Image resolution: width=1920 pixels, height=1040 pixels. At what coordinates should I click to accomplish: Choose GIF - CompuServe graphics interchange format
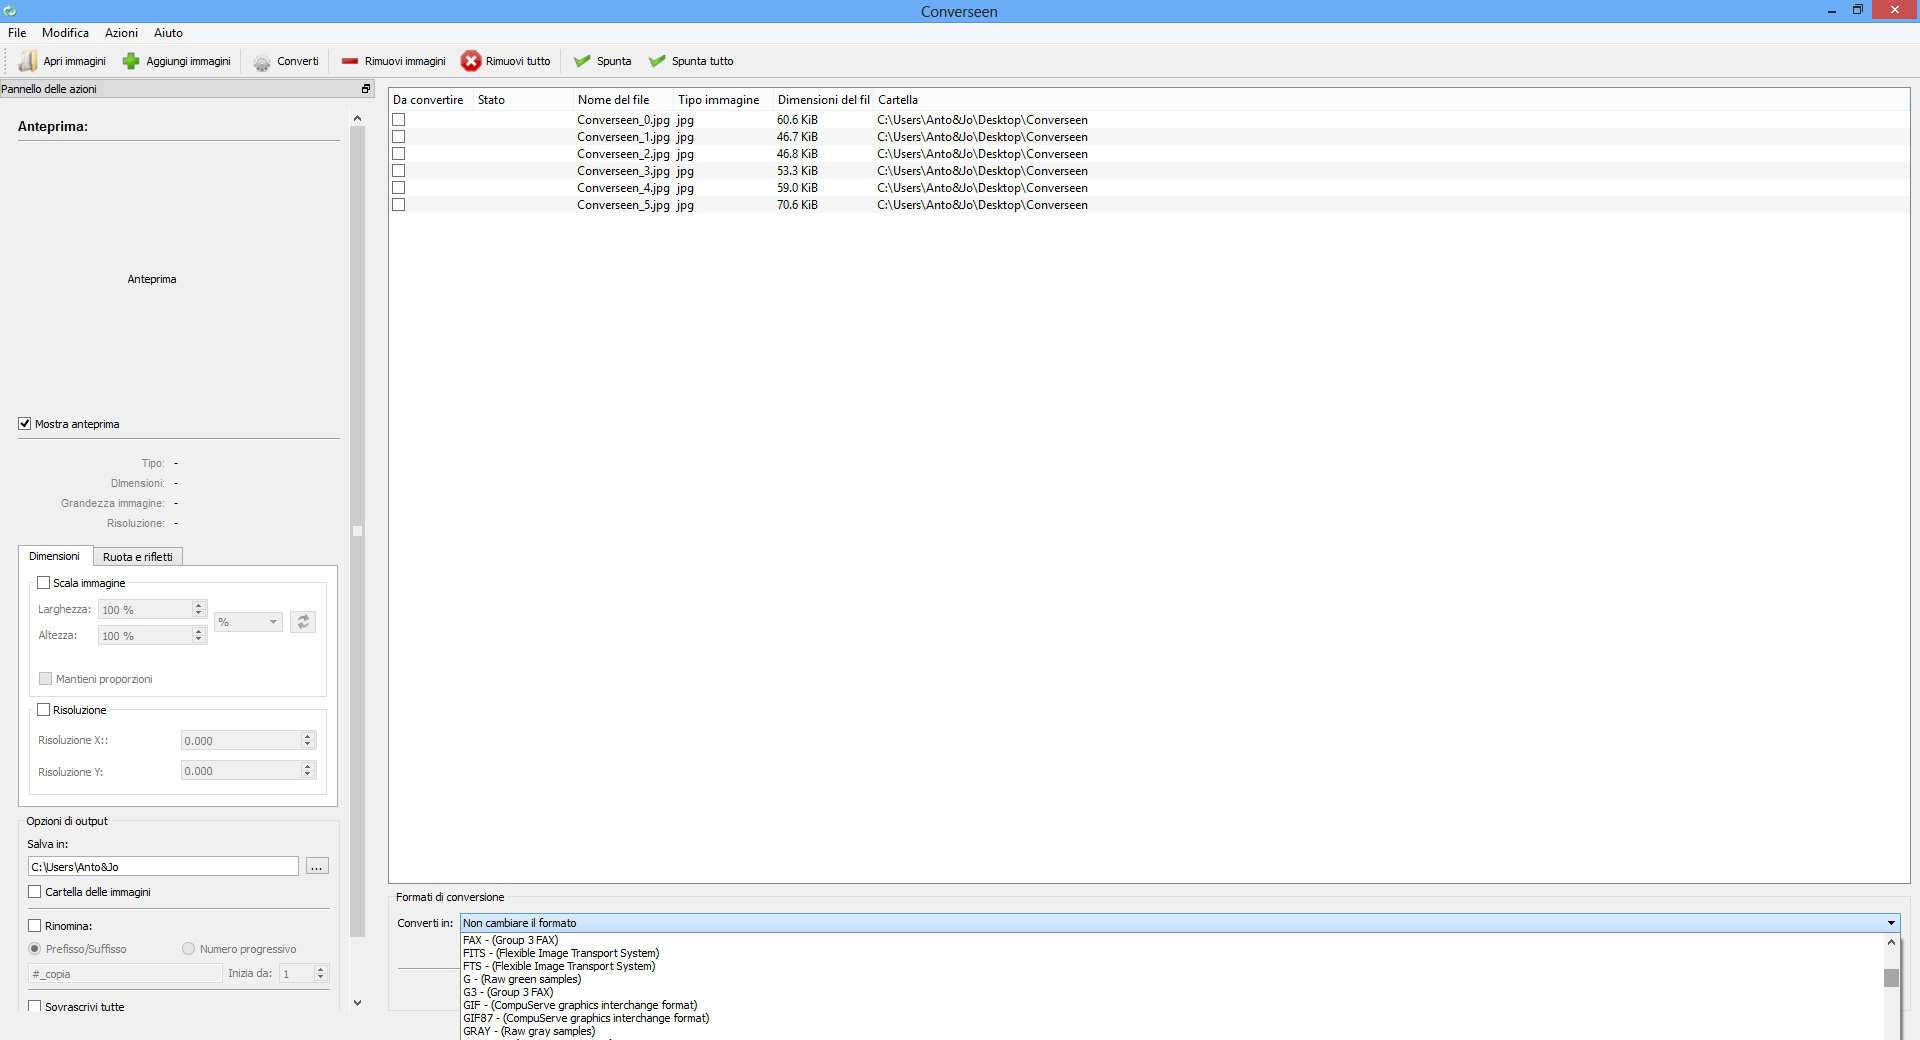click(580, 1005)
